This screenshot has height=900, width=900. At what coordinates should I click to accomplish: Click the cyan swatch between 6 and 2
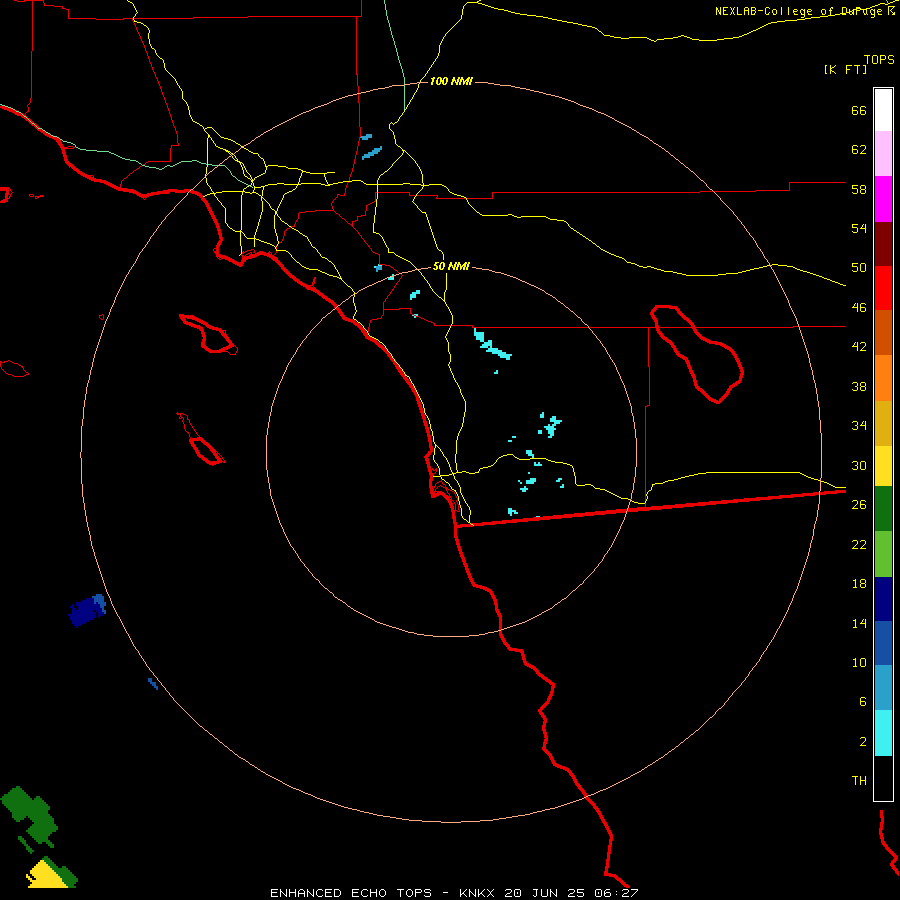(883, 733)
